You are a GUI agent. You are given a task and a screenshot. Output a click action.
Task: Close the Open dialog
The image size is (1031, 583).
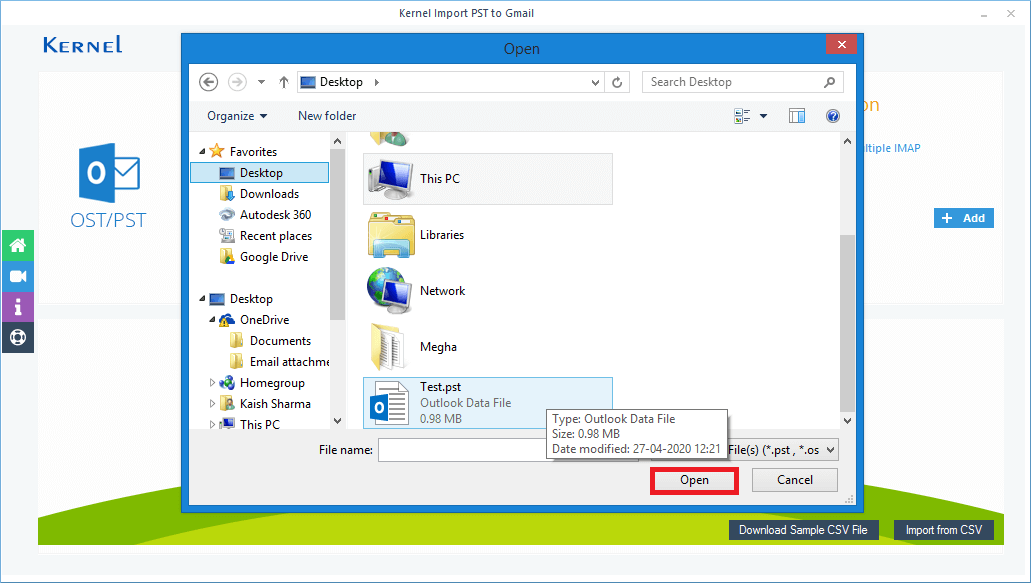pos(841,44)
